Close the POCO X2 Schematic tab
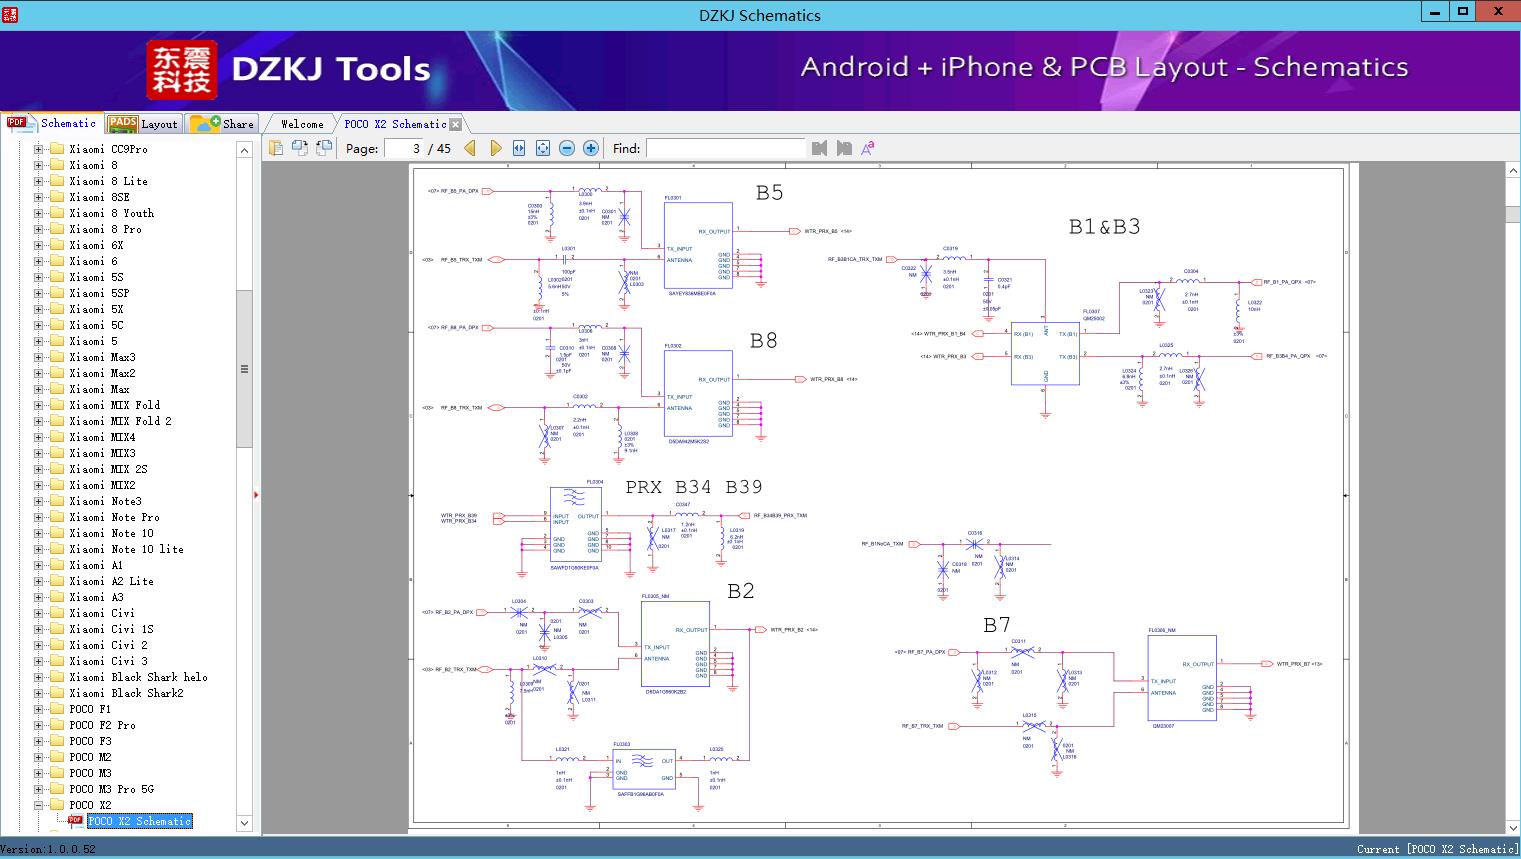The height and width of the screenshot is (859, 1521). click(x=456, y=124)
